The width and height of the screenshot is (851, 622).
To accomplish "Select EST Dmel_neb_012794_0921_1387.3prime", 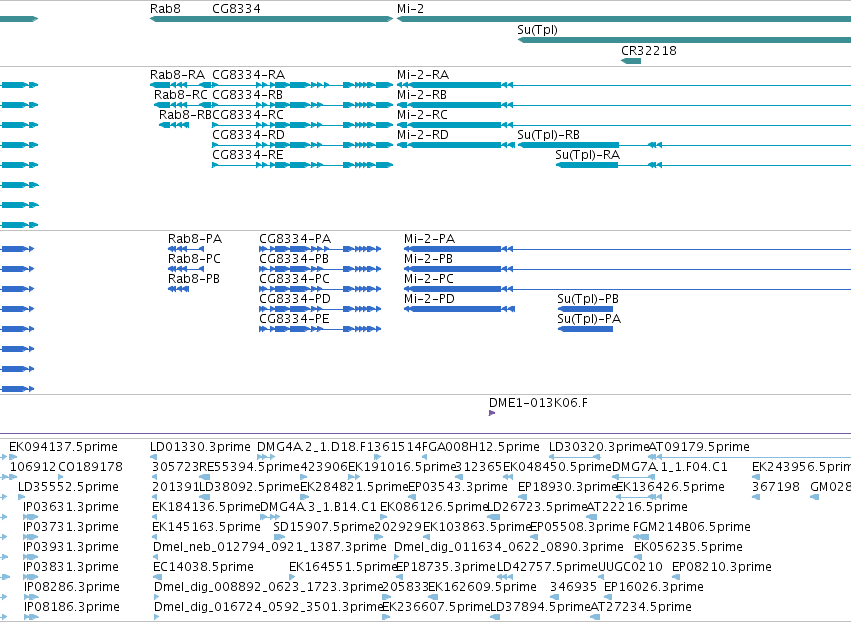I will coord(270,547).
